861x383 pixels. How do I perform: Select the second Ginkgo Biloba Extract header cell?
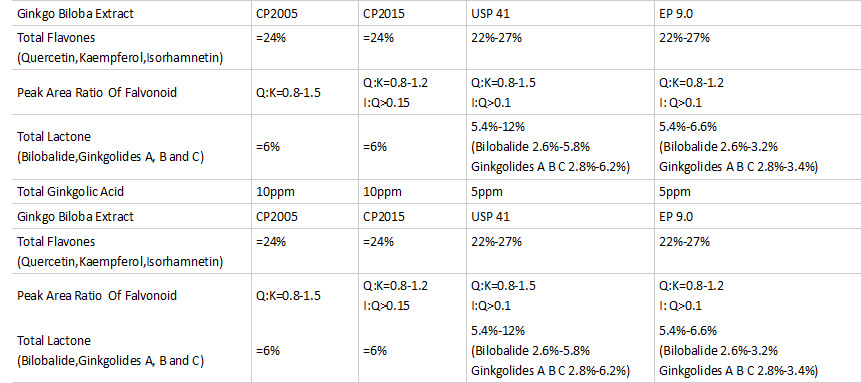pos(75,217)
